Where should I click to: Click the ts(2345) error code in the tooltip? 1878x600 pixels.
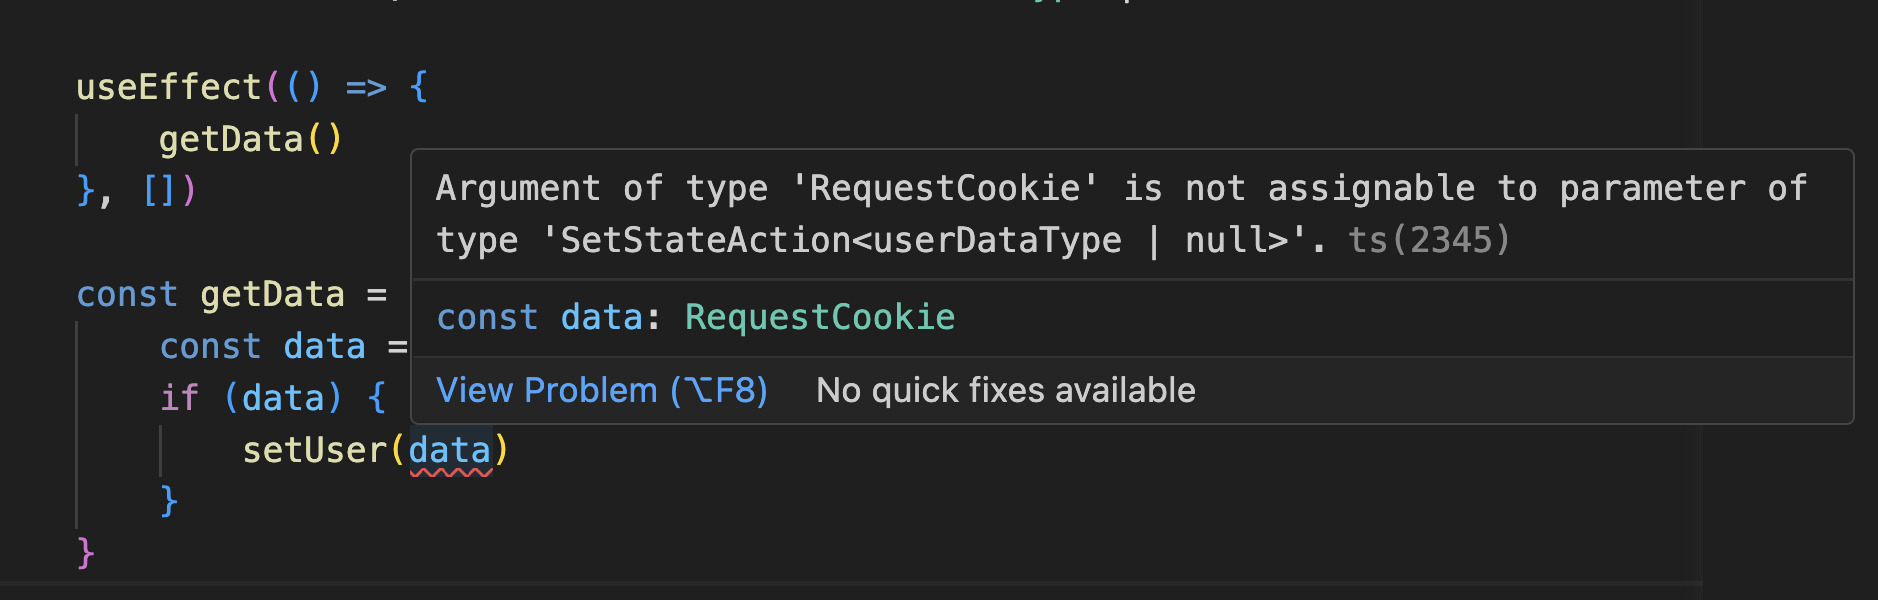[x=1428, y=240]
